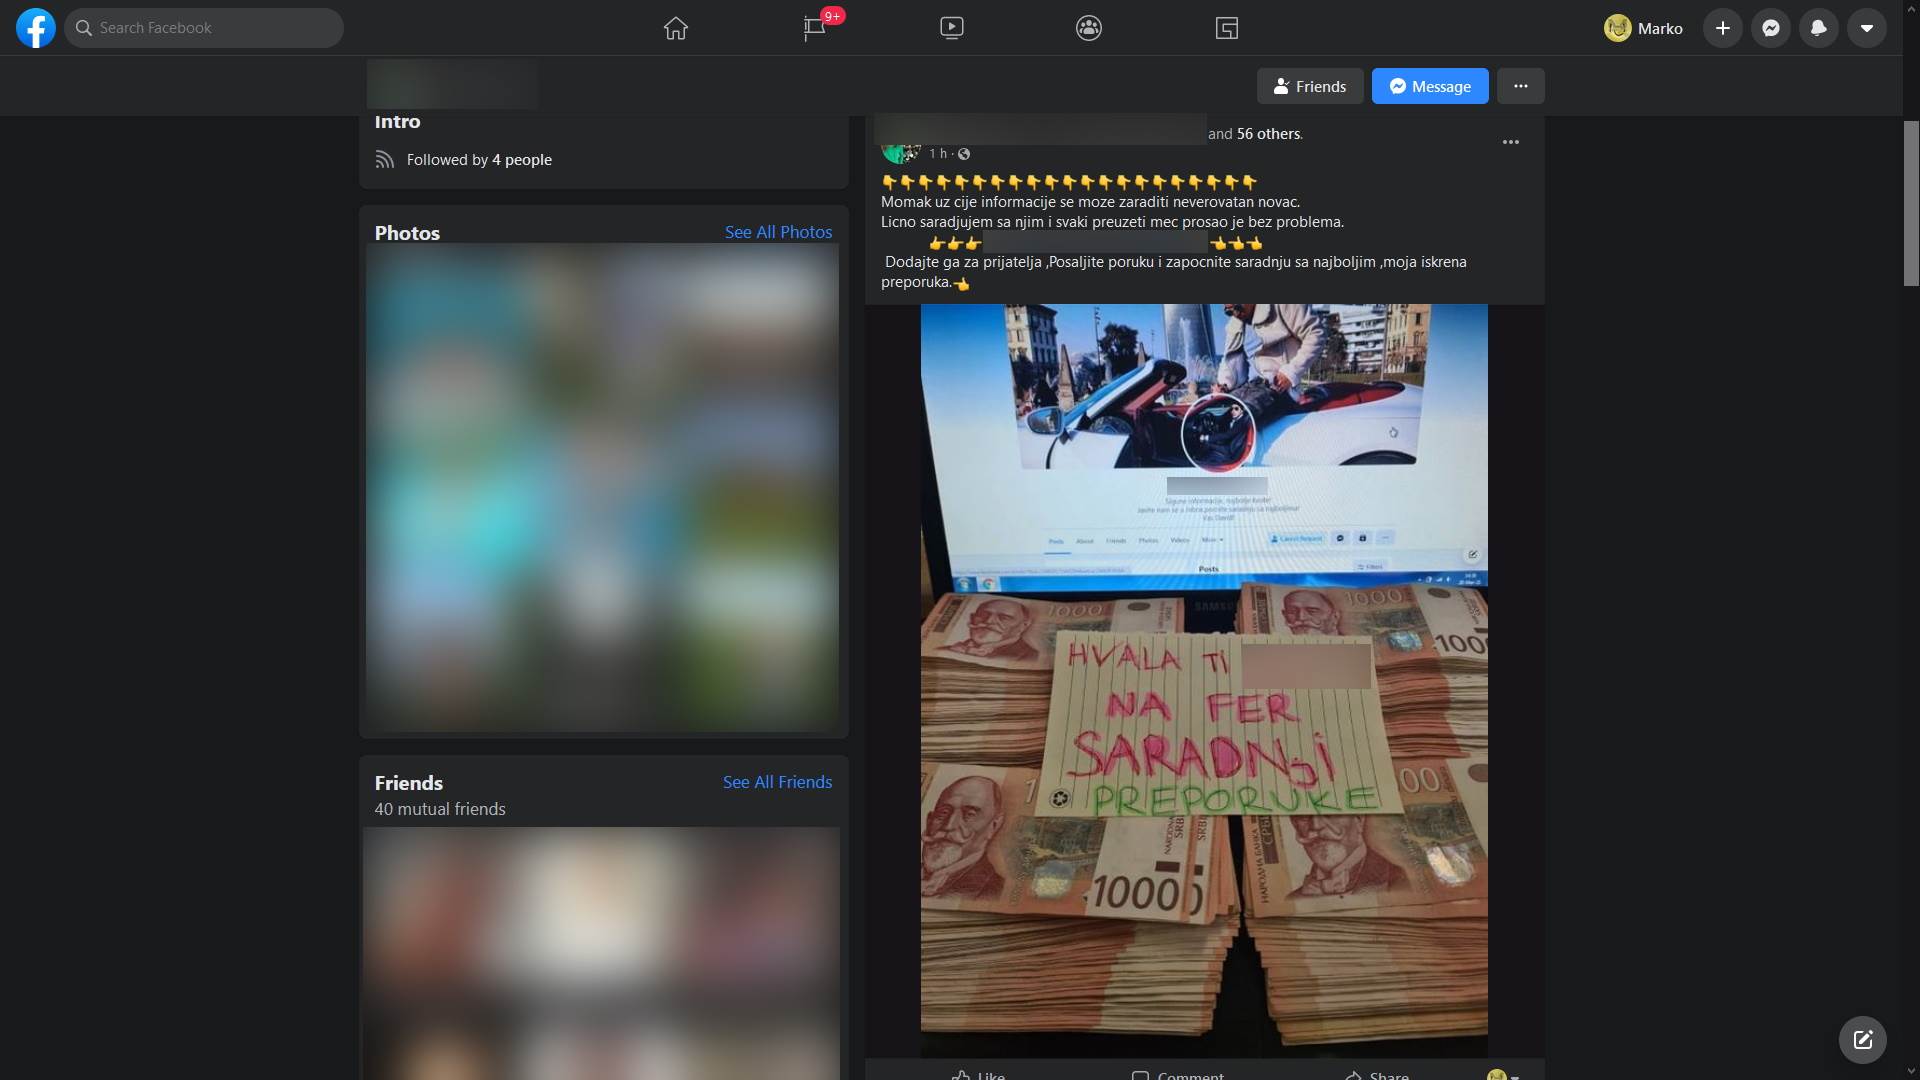Open the profile more options ellipsis
The image size is (1920, 1080).
point(1521,86)
